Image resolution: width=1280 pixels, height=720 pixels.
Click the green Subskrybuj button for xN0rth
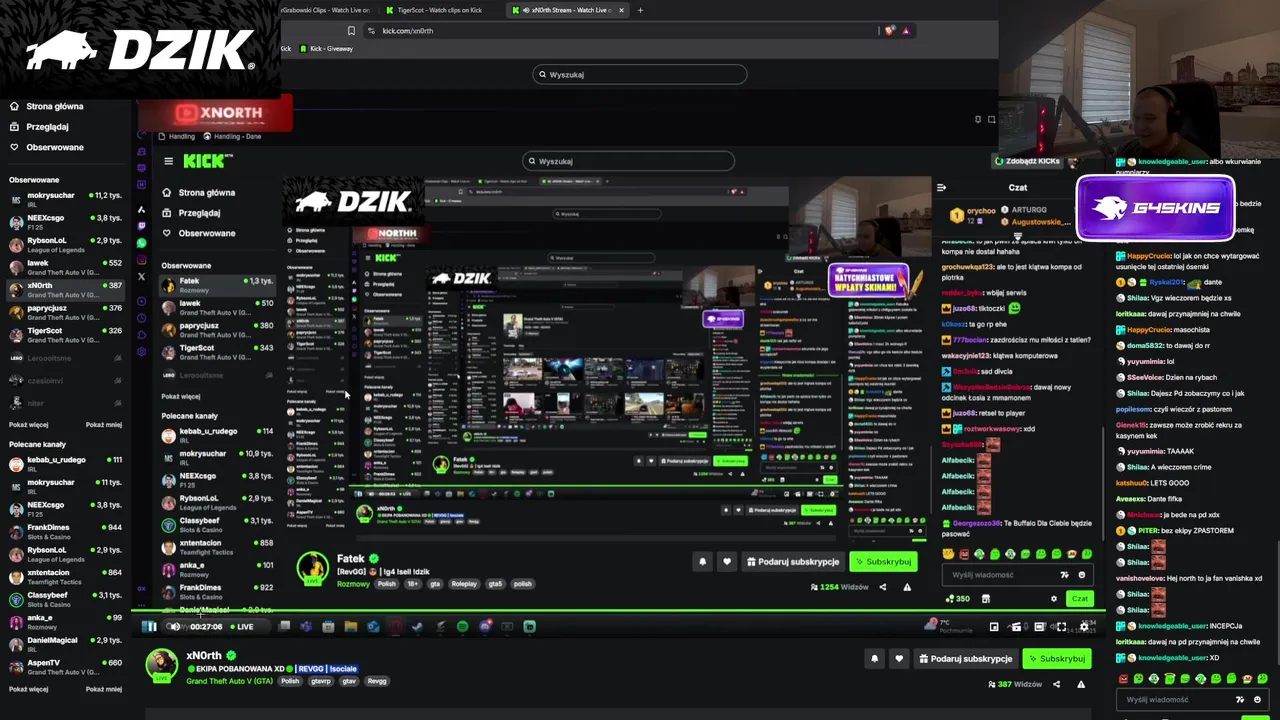coord(1056,659)
